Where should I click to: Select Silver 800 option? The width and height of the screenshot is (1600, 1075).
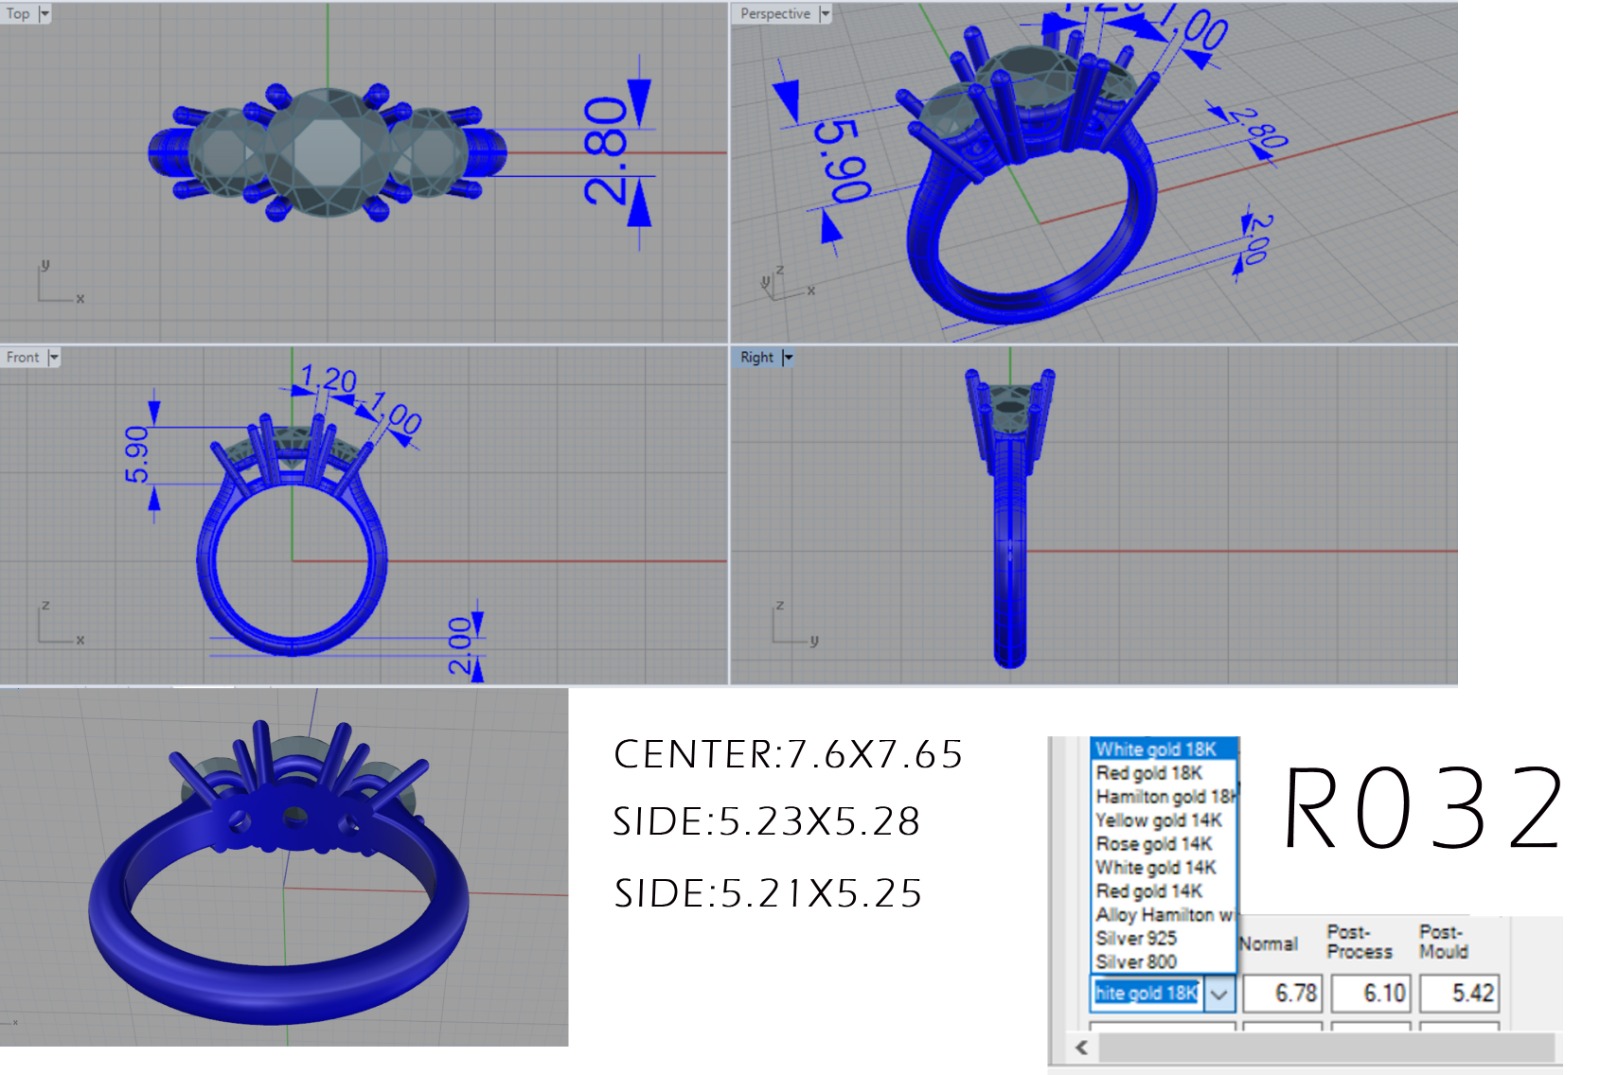click(x=1164, y=962)
